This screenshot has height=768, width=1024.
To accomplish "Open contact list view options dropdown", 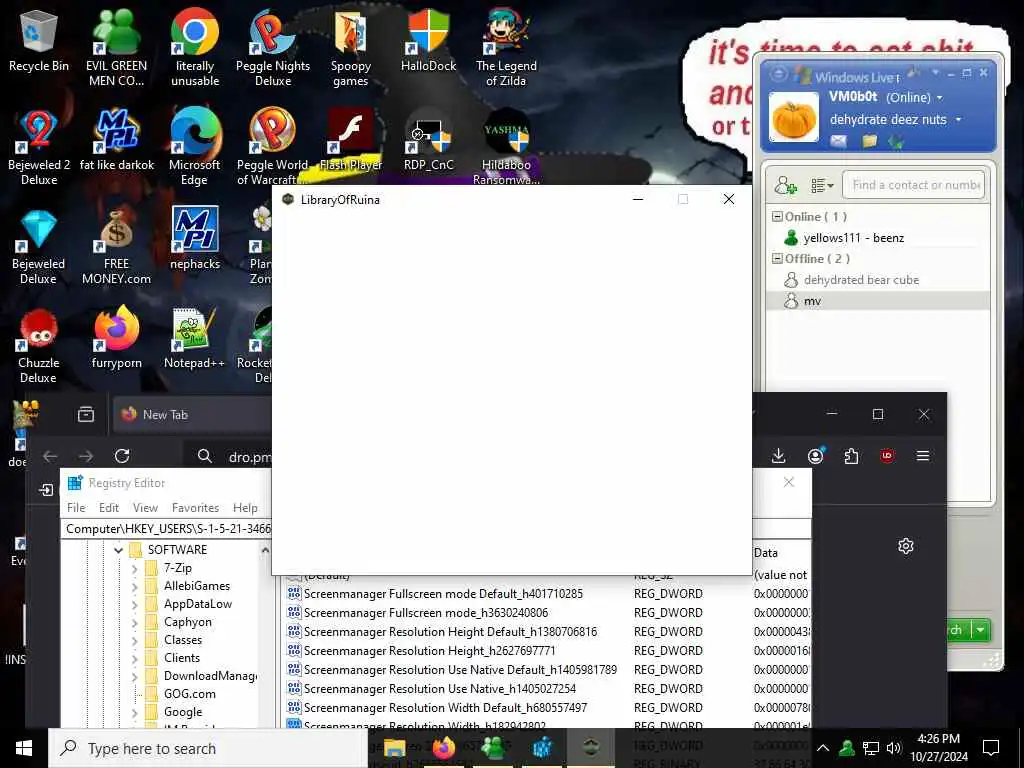I will (x=822, y=185).
